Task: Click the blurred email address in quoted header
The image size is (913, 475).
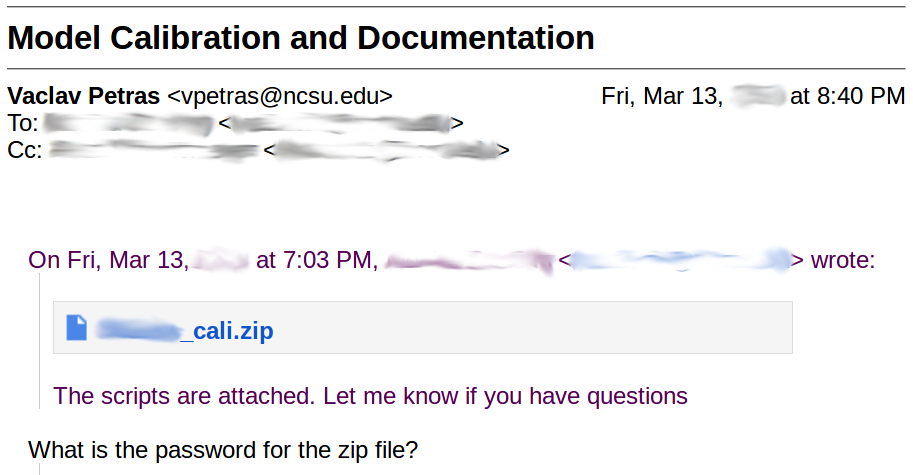Action: coord(681,260)
